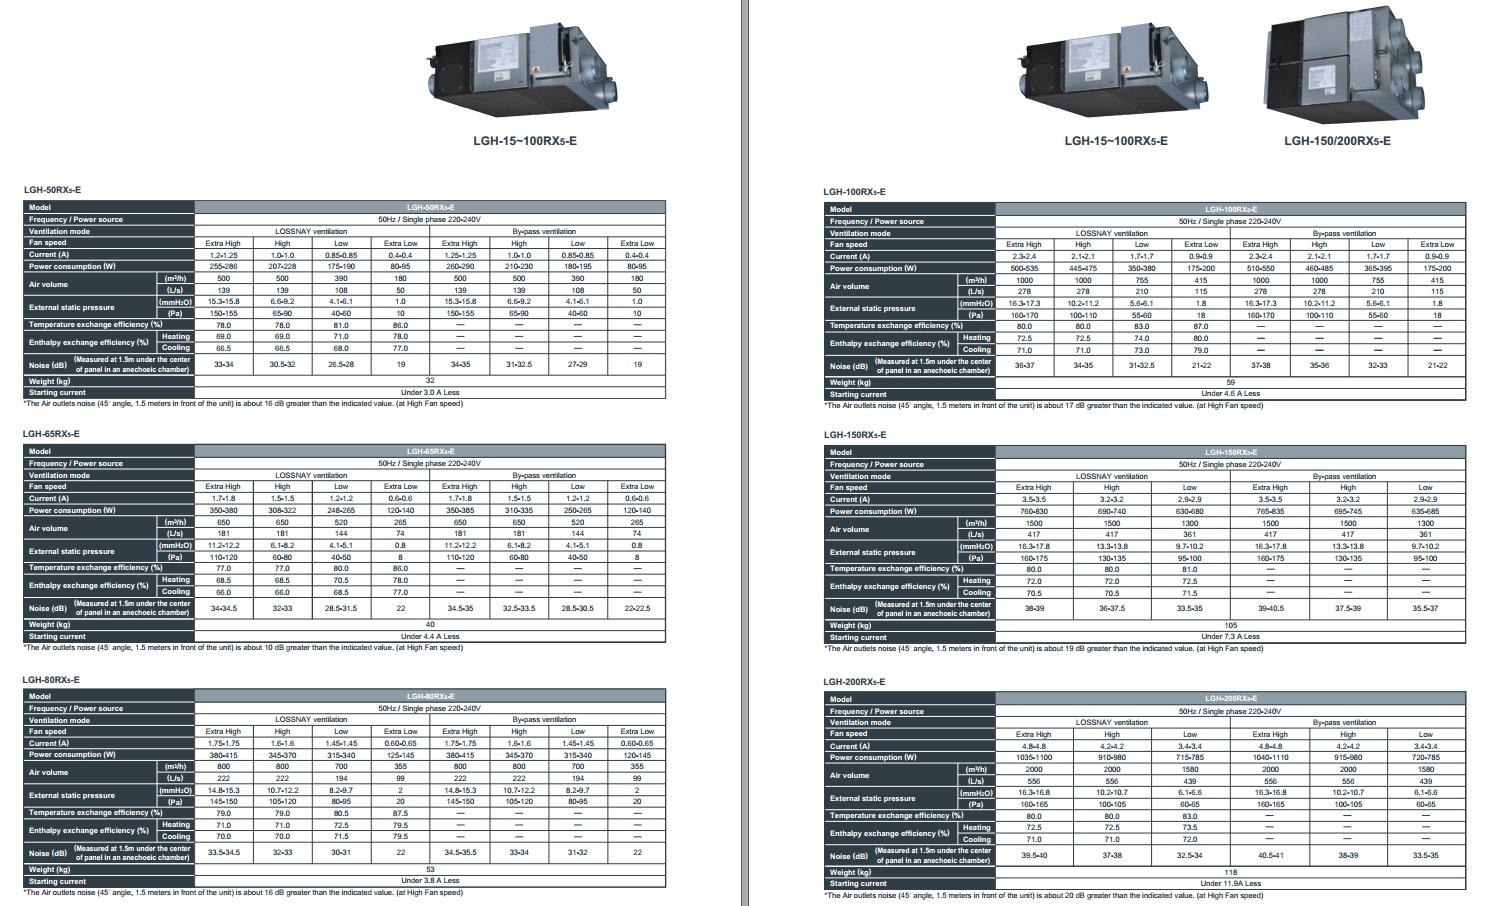The width and height of the screenshot is (1494, 906).
Task: Select power consumption value "445-475"
Action: (1083, 269)
